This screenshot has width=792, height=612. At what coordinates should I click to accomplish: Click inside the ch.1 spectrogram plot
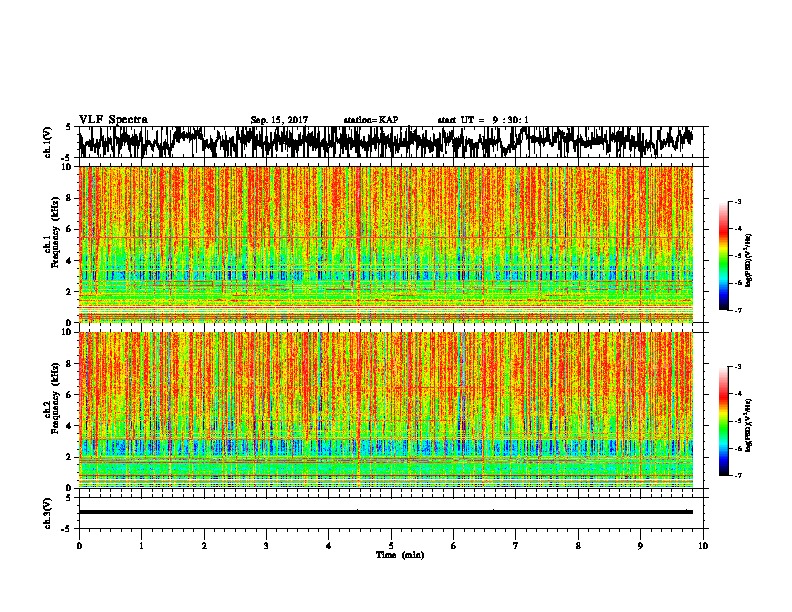pos(386,244)
